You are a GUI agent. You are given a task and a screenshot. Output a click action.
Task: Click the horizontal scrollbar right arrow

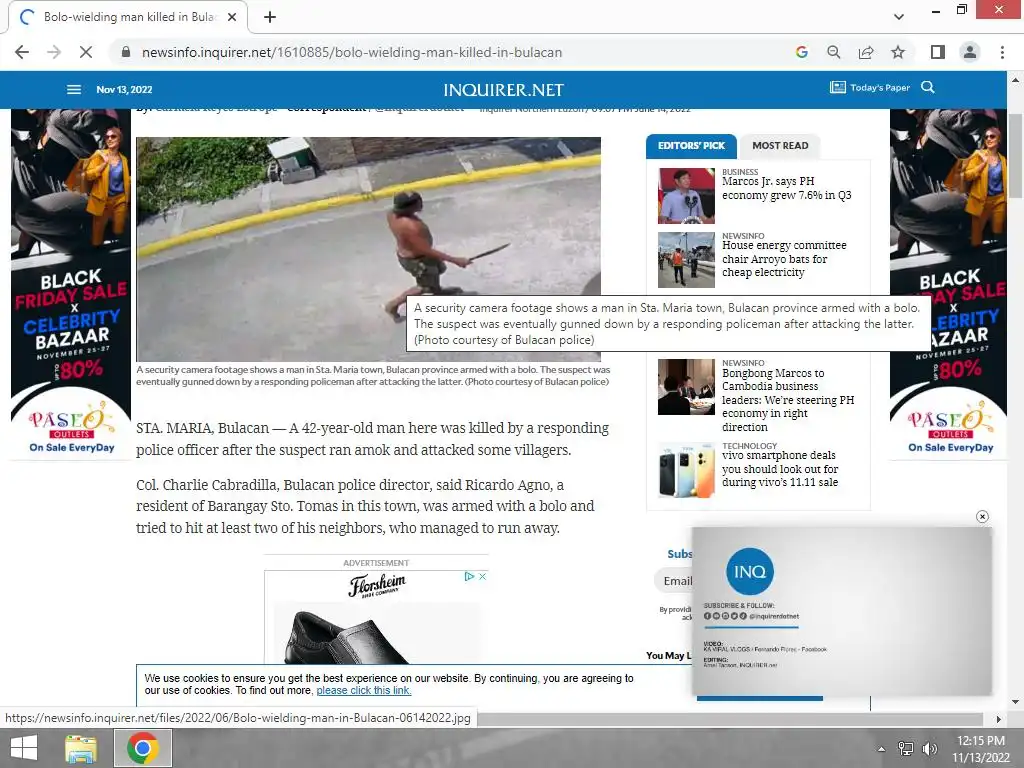[999, 719]
